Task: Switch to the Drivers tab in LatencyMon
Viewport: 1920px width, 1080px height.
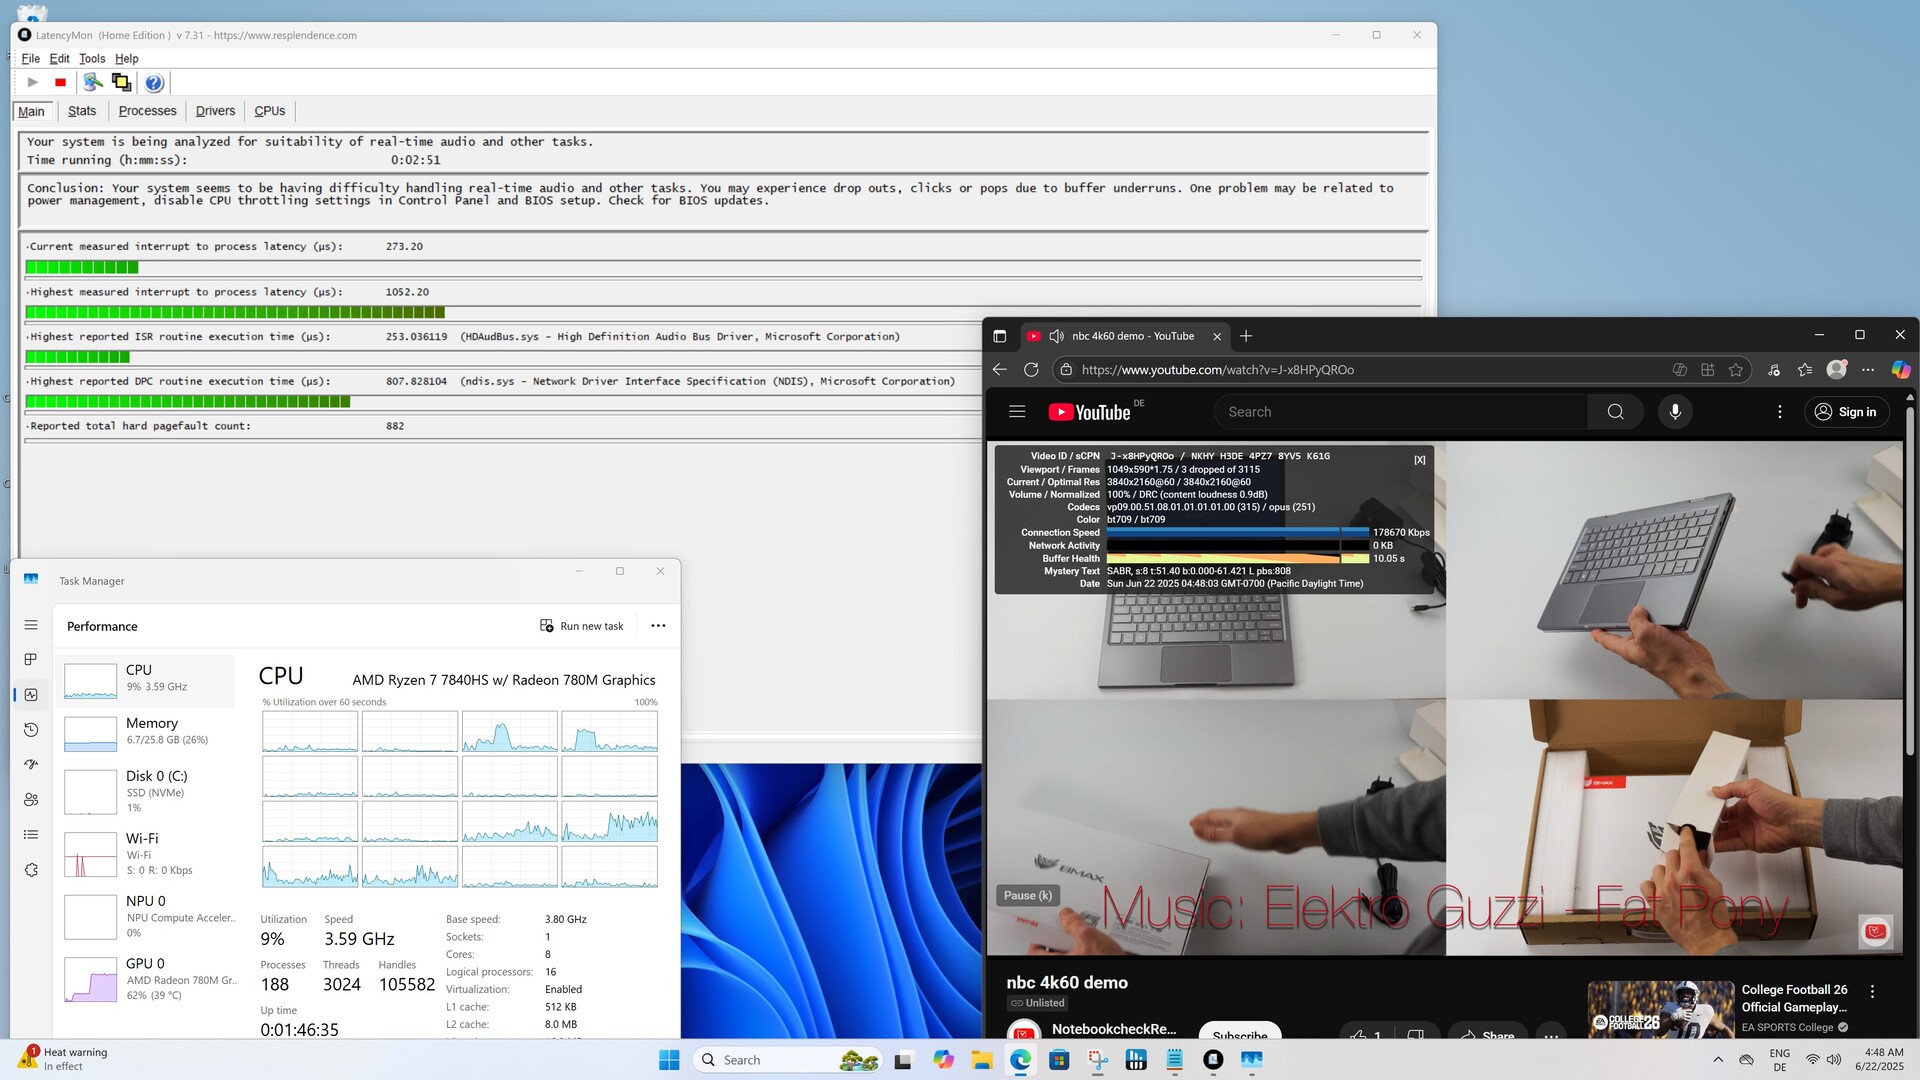Action: click(x=215, y=111)
